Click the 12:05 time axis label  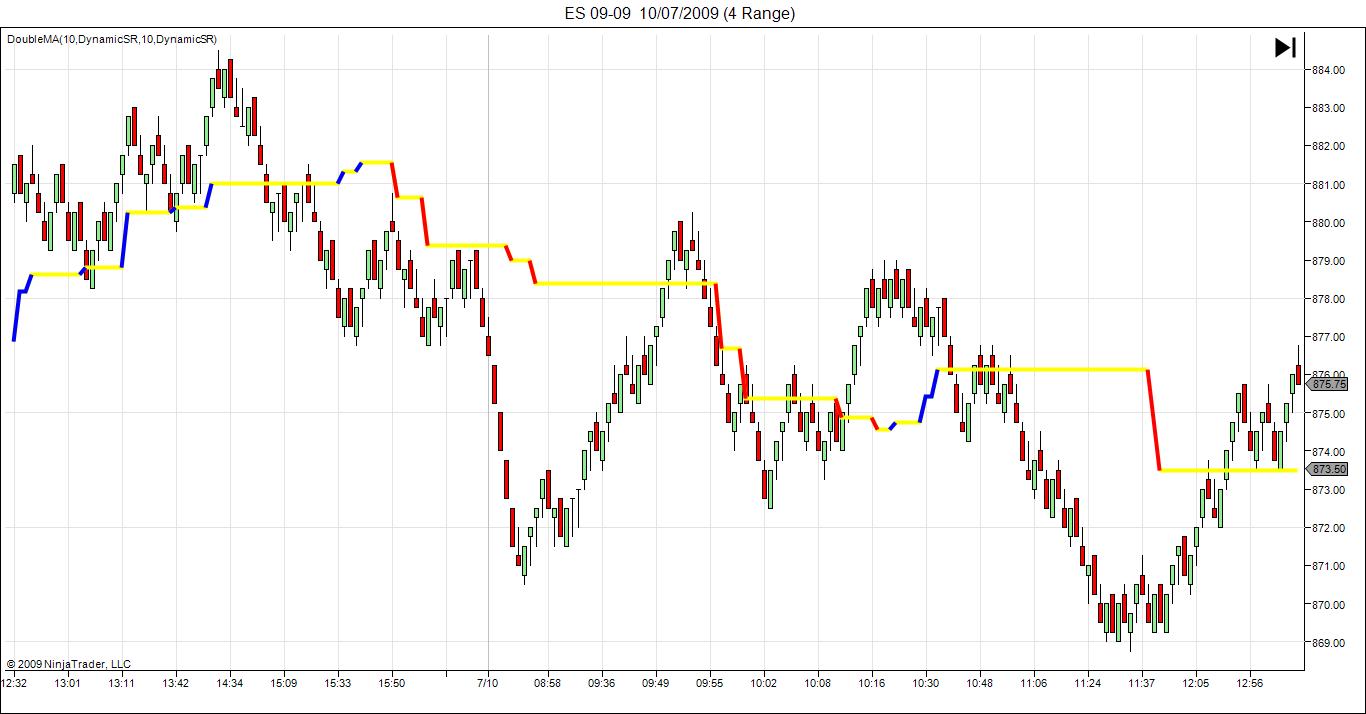coord(1196,684)
